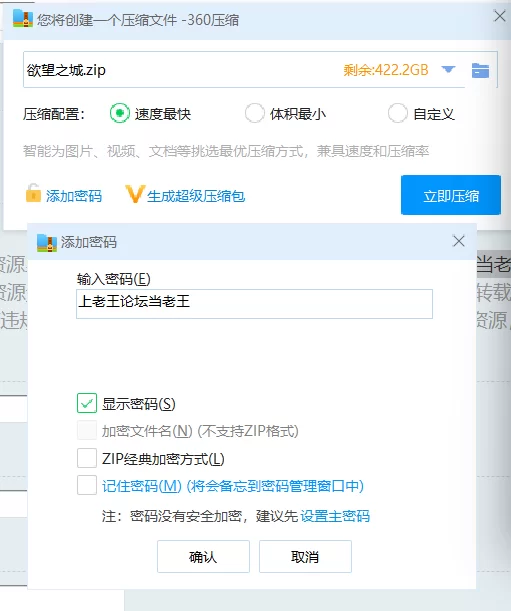Click the disabled 加密文件名(N) checkbox
The width and height of the screenshot is (511, 611).
(x=87, y=430)
